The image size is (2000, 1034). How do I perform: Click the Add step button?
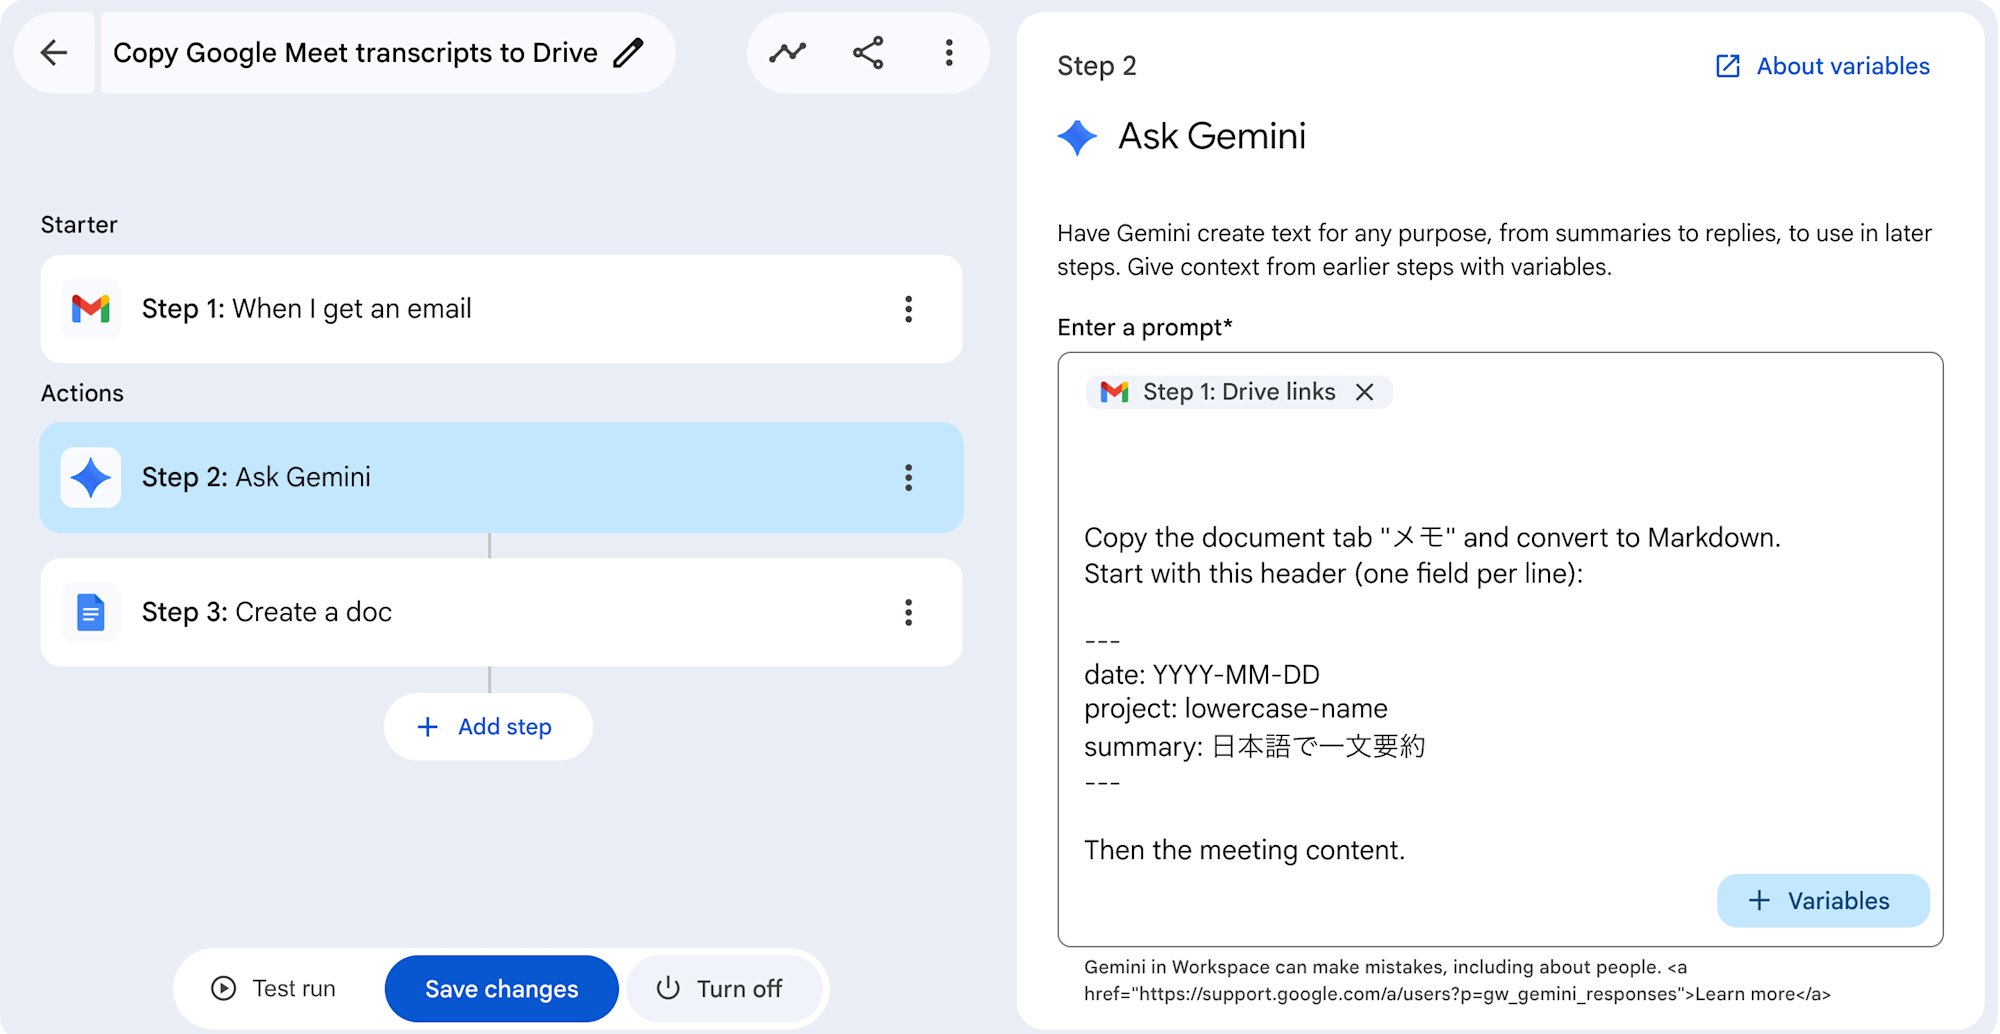(x=488, y=727)
